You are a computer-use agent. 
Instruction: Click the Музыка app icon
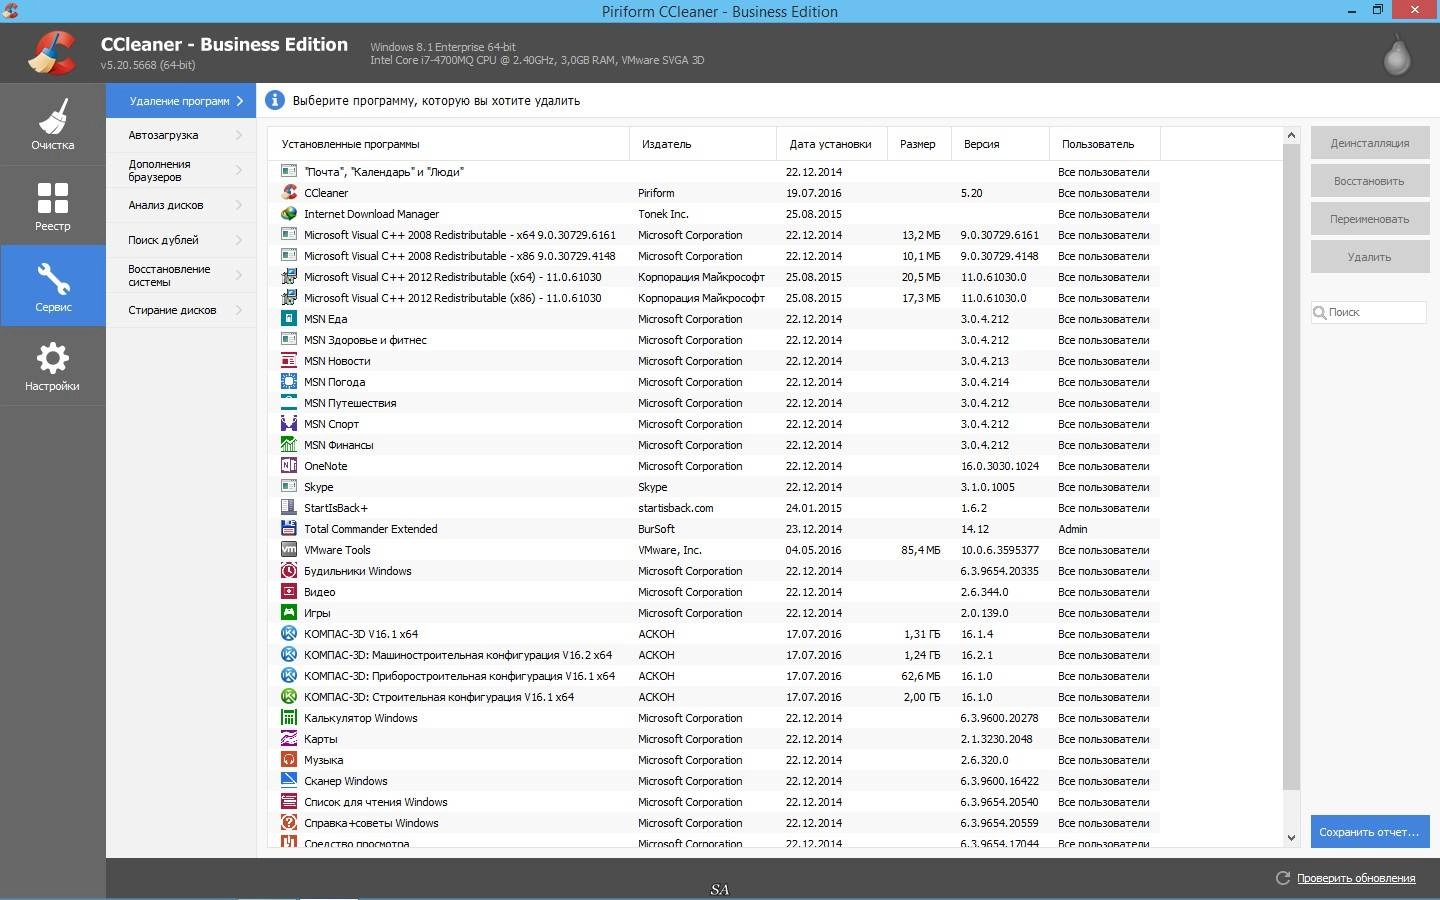[289, 759]
